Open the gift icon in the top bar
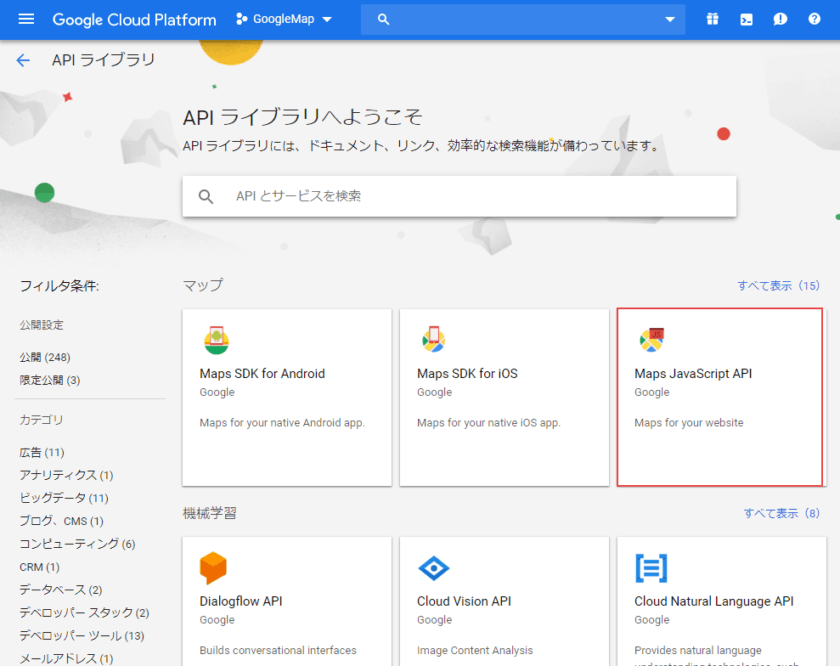 point(712,19)
